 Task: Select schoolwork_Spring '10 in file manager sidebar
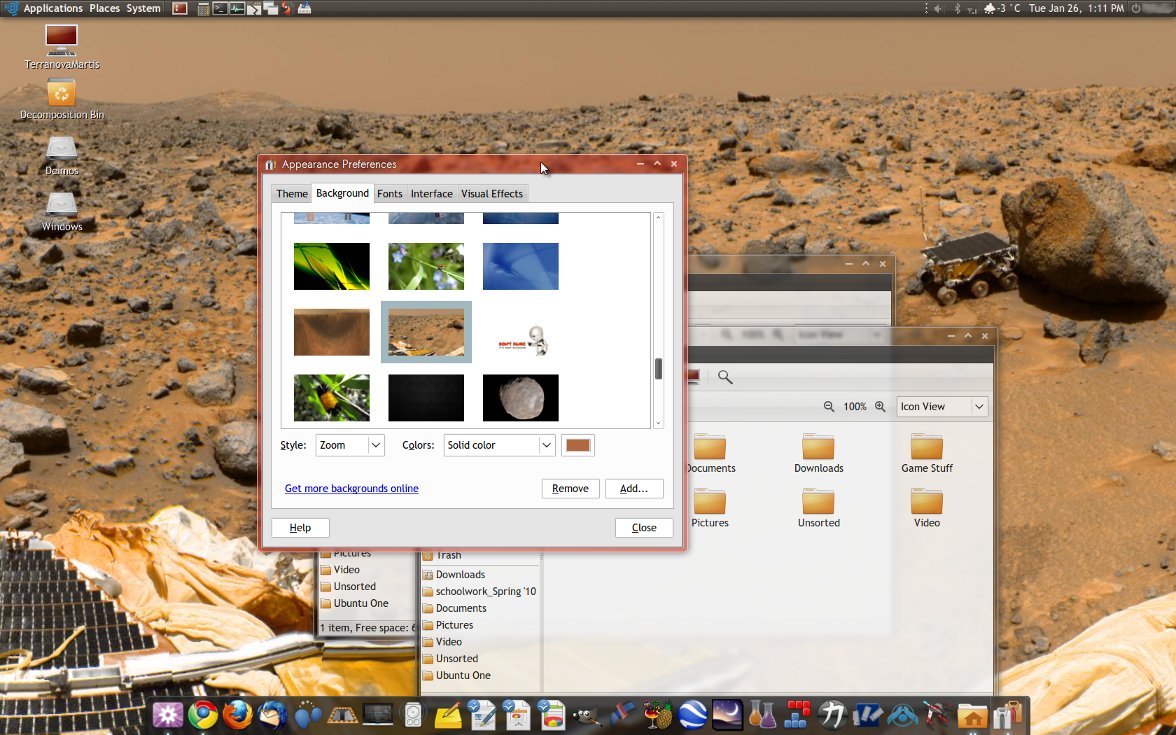point(480,591)
